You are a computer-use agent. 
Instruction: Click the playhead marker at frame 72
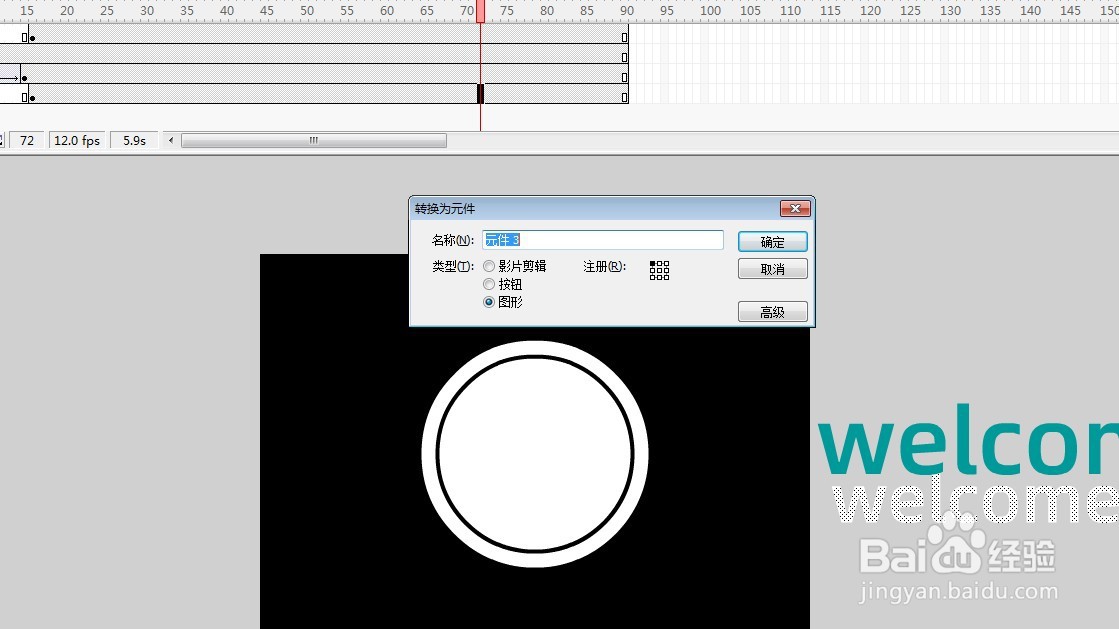480,11
